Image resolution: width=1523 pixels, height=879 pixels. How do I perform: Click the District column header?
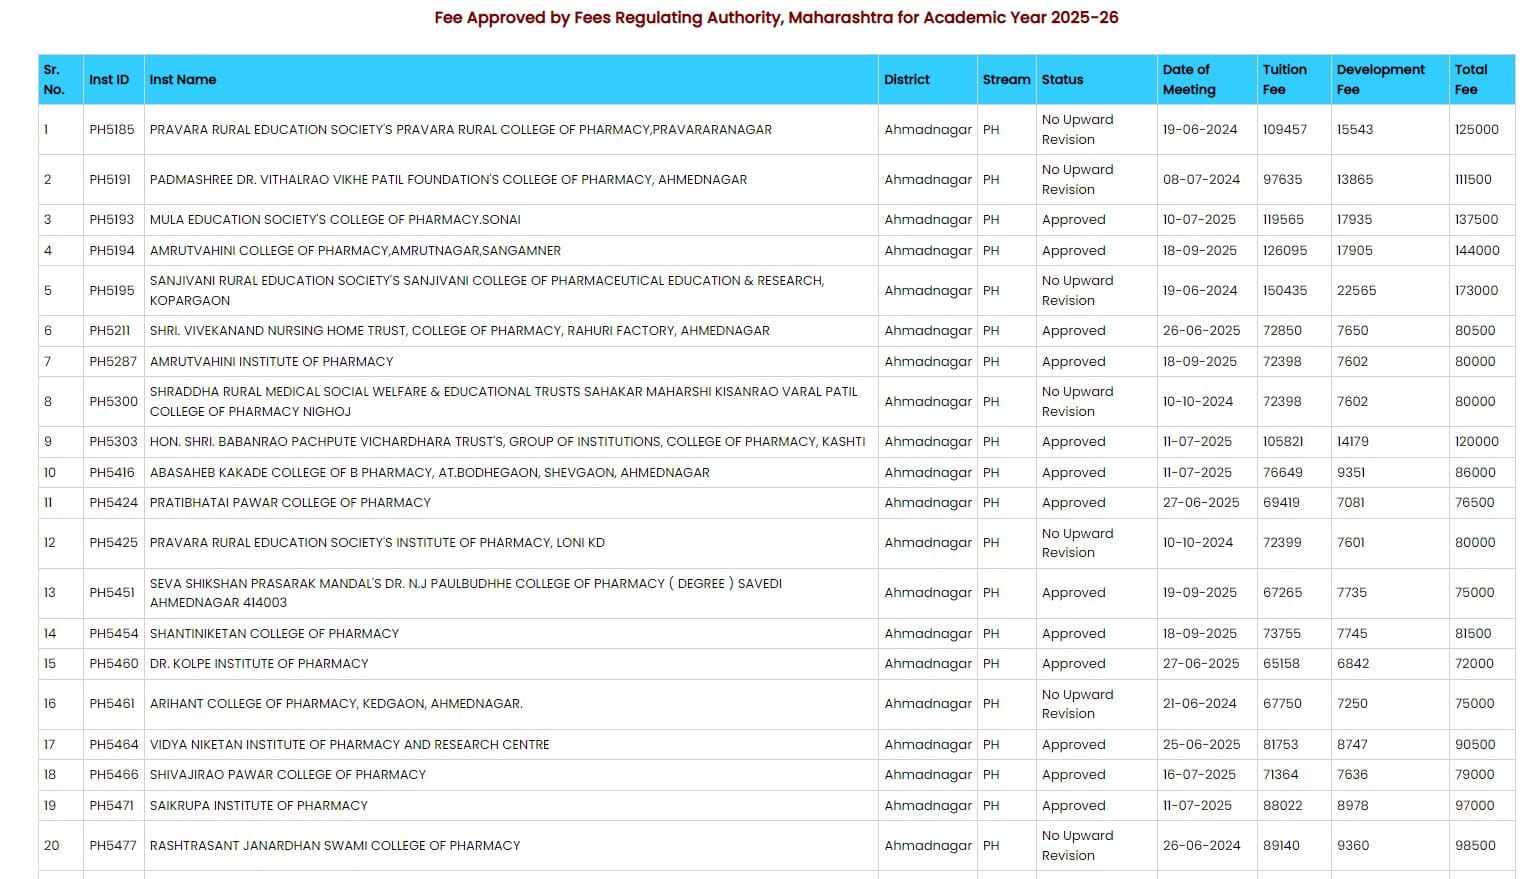(906, 80)
